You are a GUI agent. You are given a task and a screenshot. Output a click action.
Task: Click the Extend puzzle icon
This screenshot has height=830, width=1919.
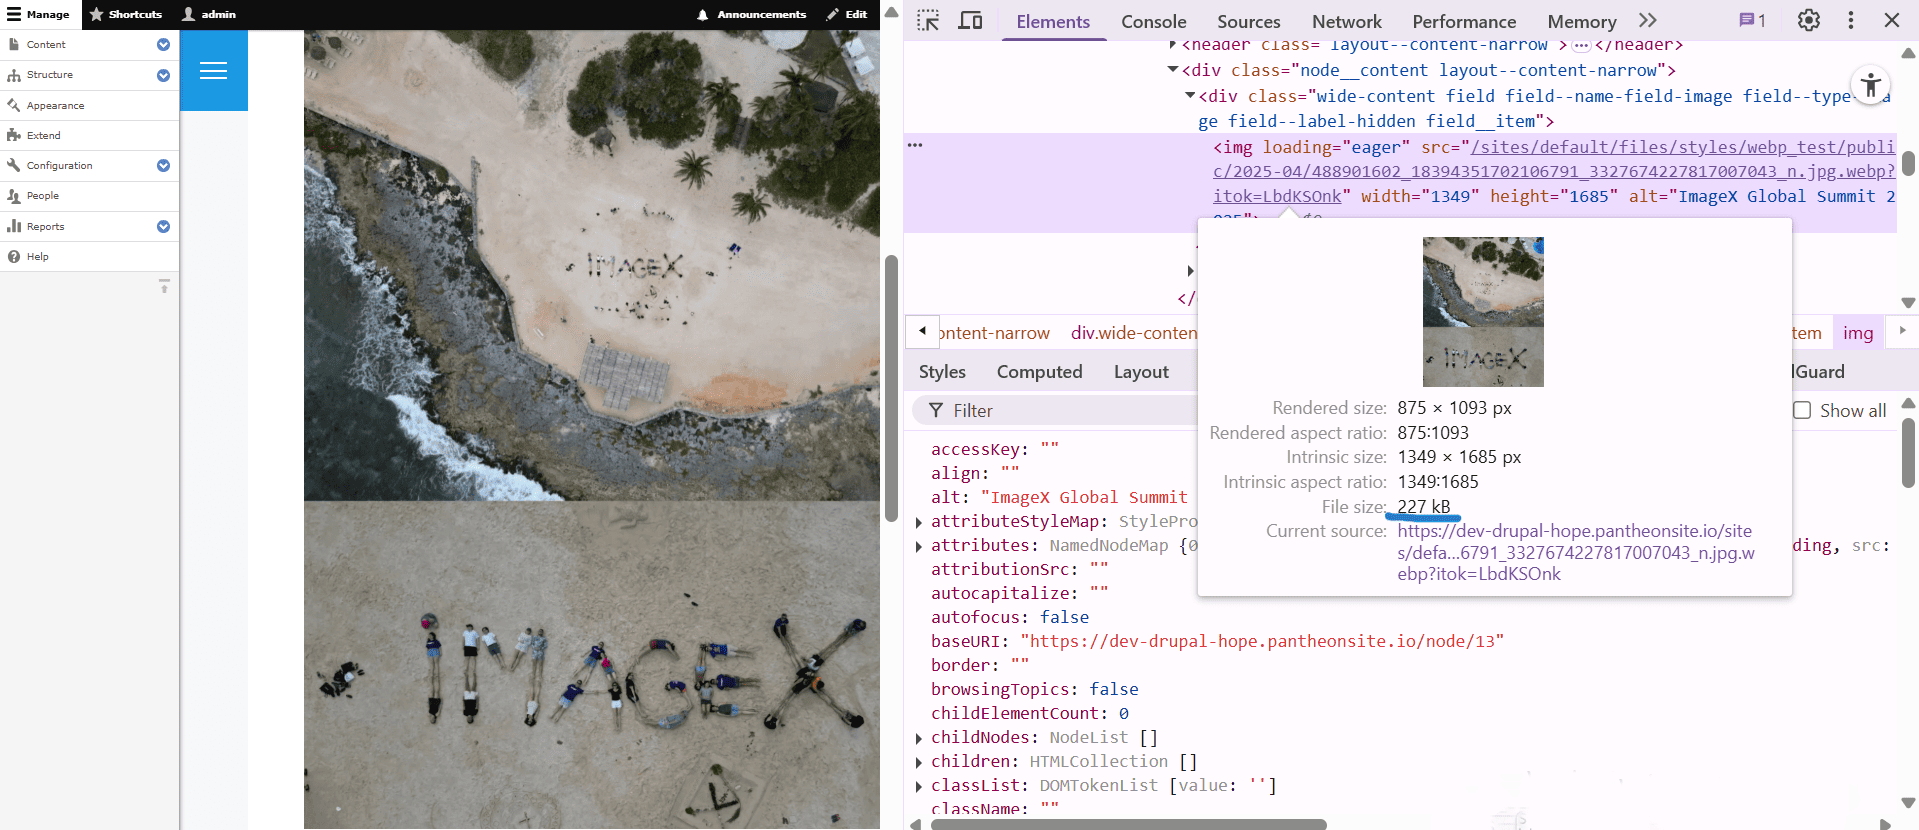(14, 135)
